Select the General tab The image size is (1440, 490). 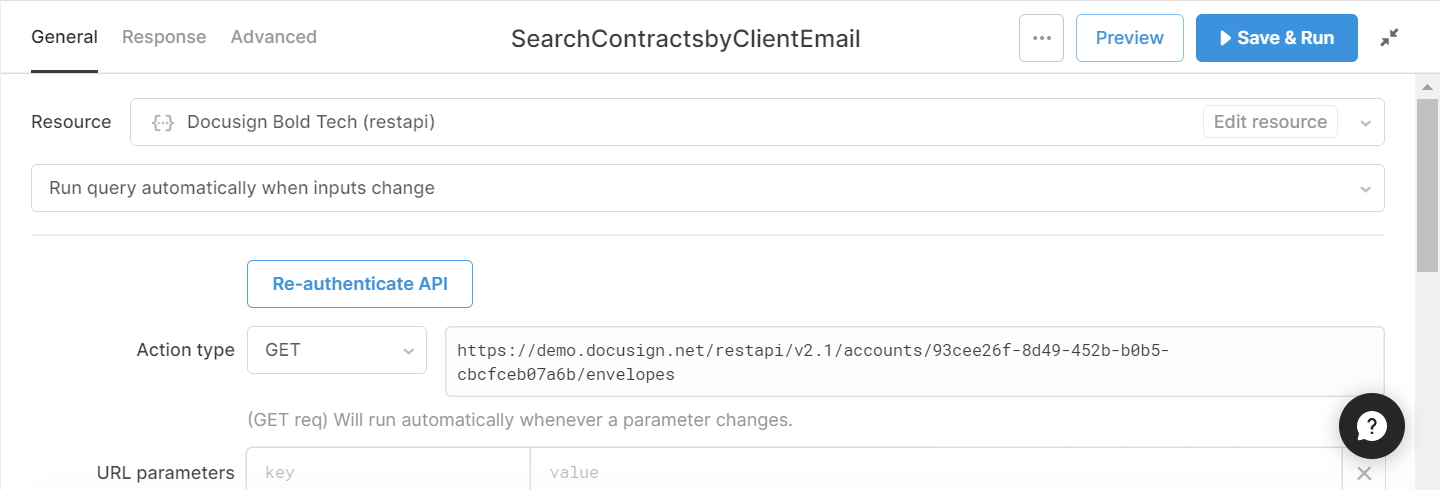[x=64, y=37]
